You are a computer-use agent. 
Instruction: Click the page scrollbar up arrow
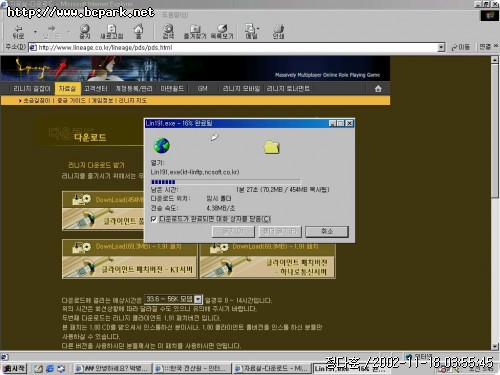point(495,60)
